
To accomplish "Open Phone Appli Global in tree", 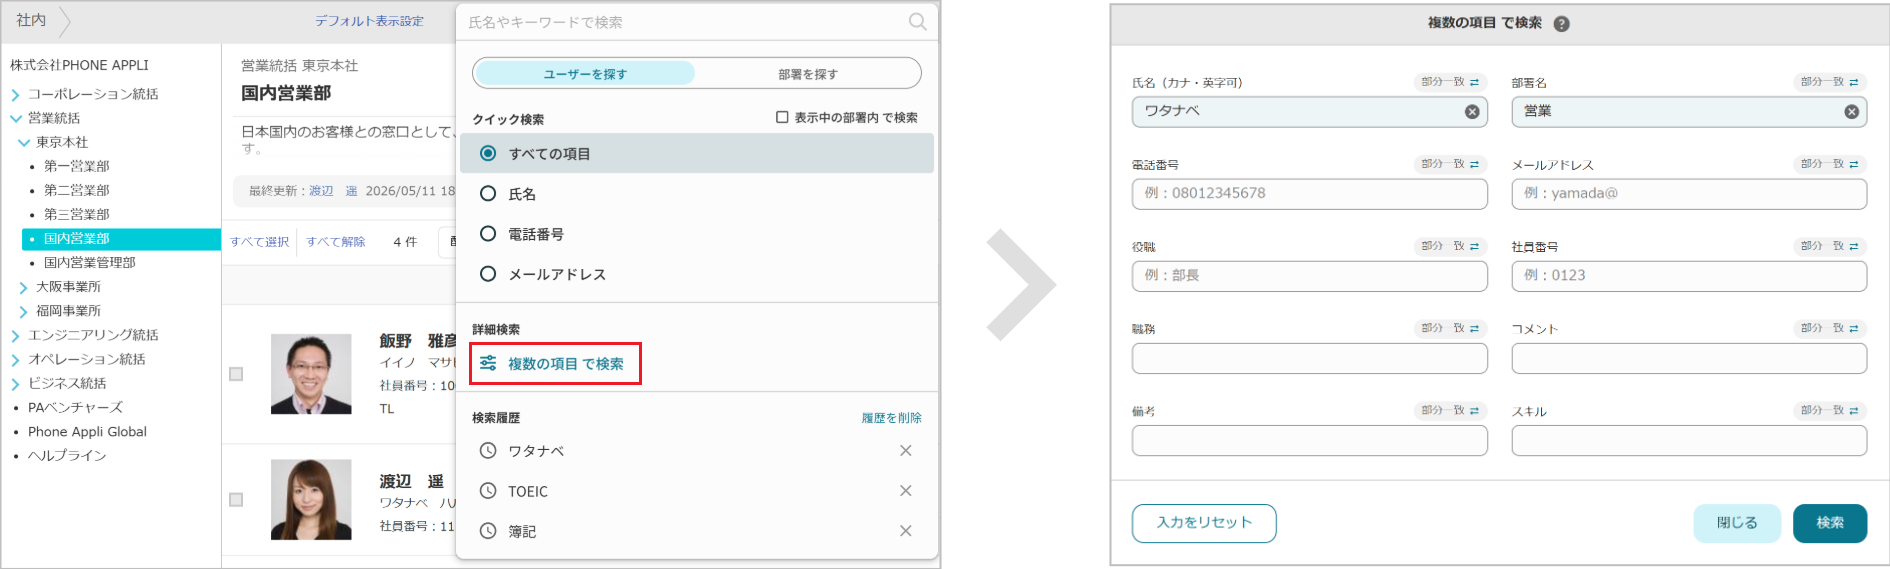I will [x=87, y=431].
